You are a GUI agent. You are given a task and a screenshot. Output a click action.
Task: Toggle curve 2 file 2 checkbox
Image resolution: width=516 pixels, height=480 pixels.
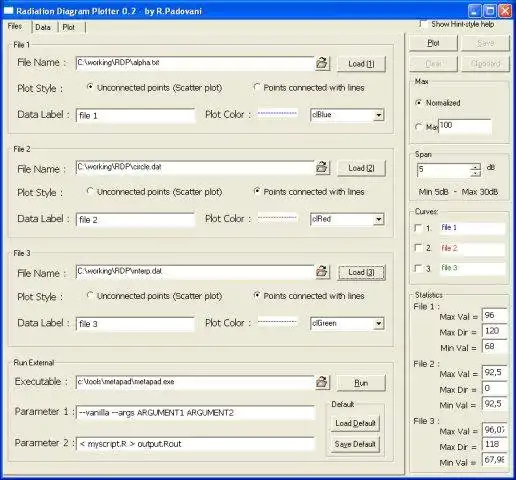(418, 248)
